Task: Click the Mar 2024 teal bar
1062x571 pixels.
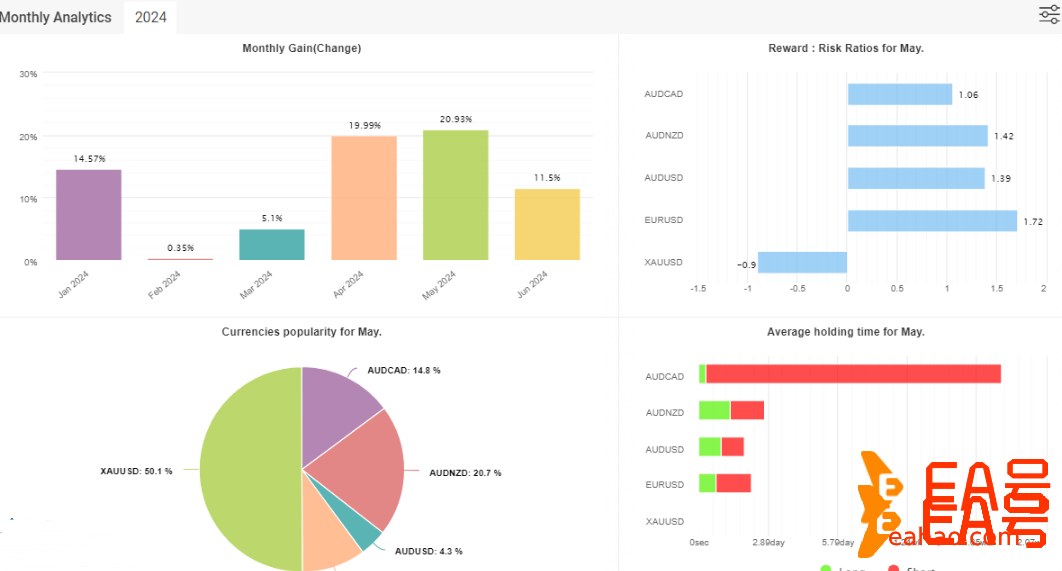Action: [x=272, y=244]
